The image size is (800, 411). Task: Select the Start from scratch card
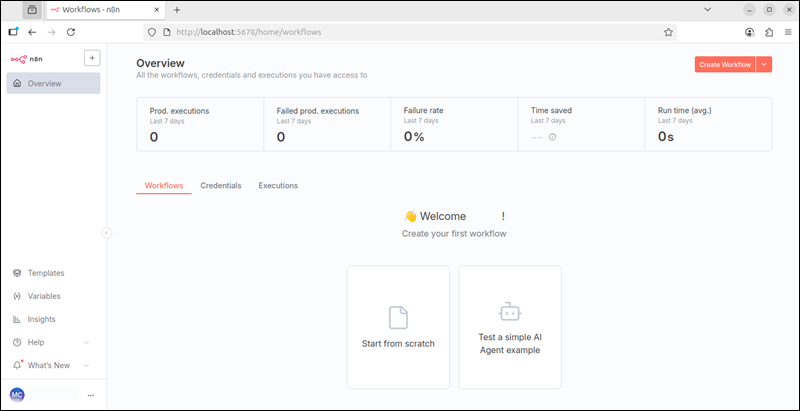pos(398,327)
